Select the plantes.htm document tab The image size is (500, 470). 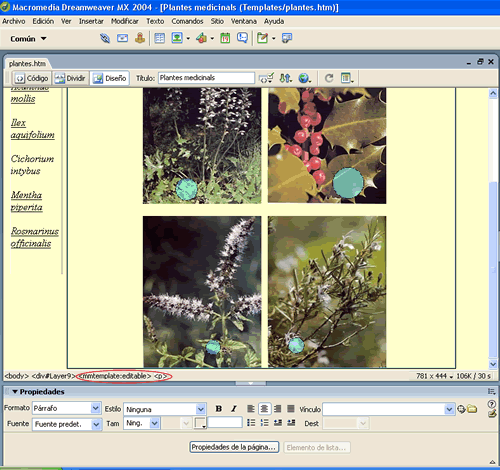(27, 63)
